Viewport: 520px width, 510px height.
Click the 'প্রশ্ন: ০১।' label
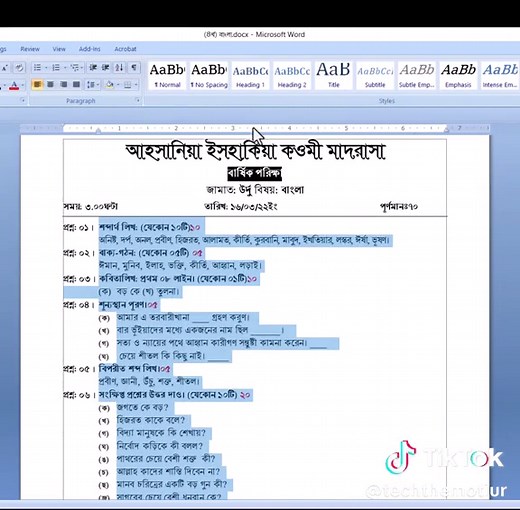click(79, 228)
